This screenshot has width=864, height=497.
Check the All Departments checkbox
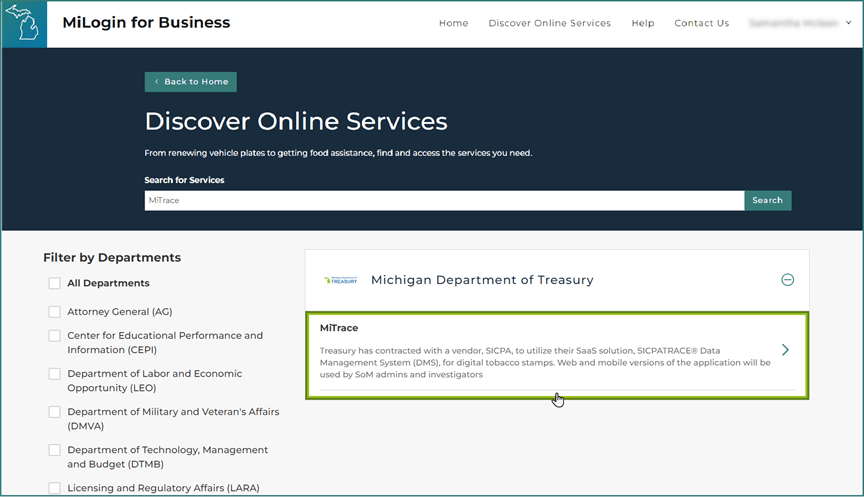coord(55,283)
